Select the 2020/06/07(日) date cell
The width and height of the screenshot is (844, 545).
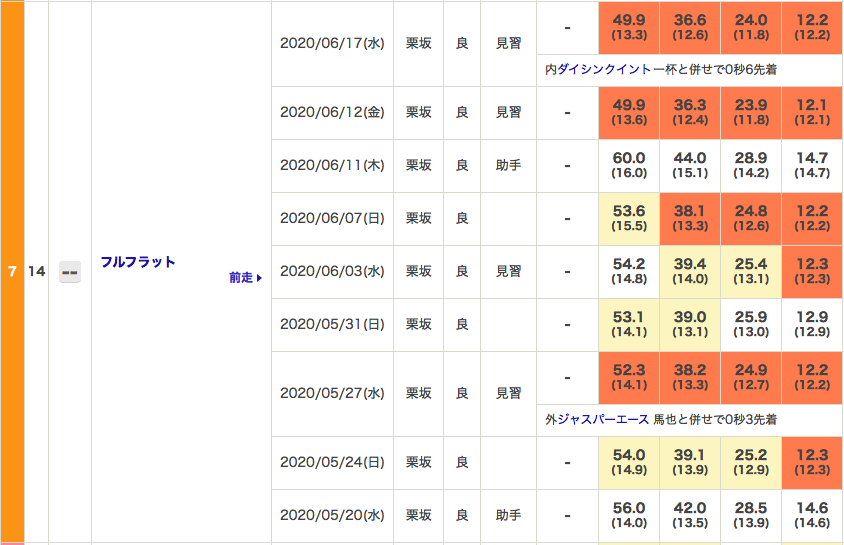[332, 218]
